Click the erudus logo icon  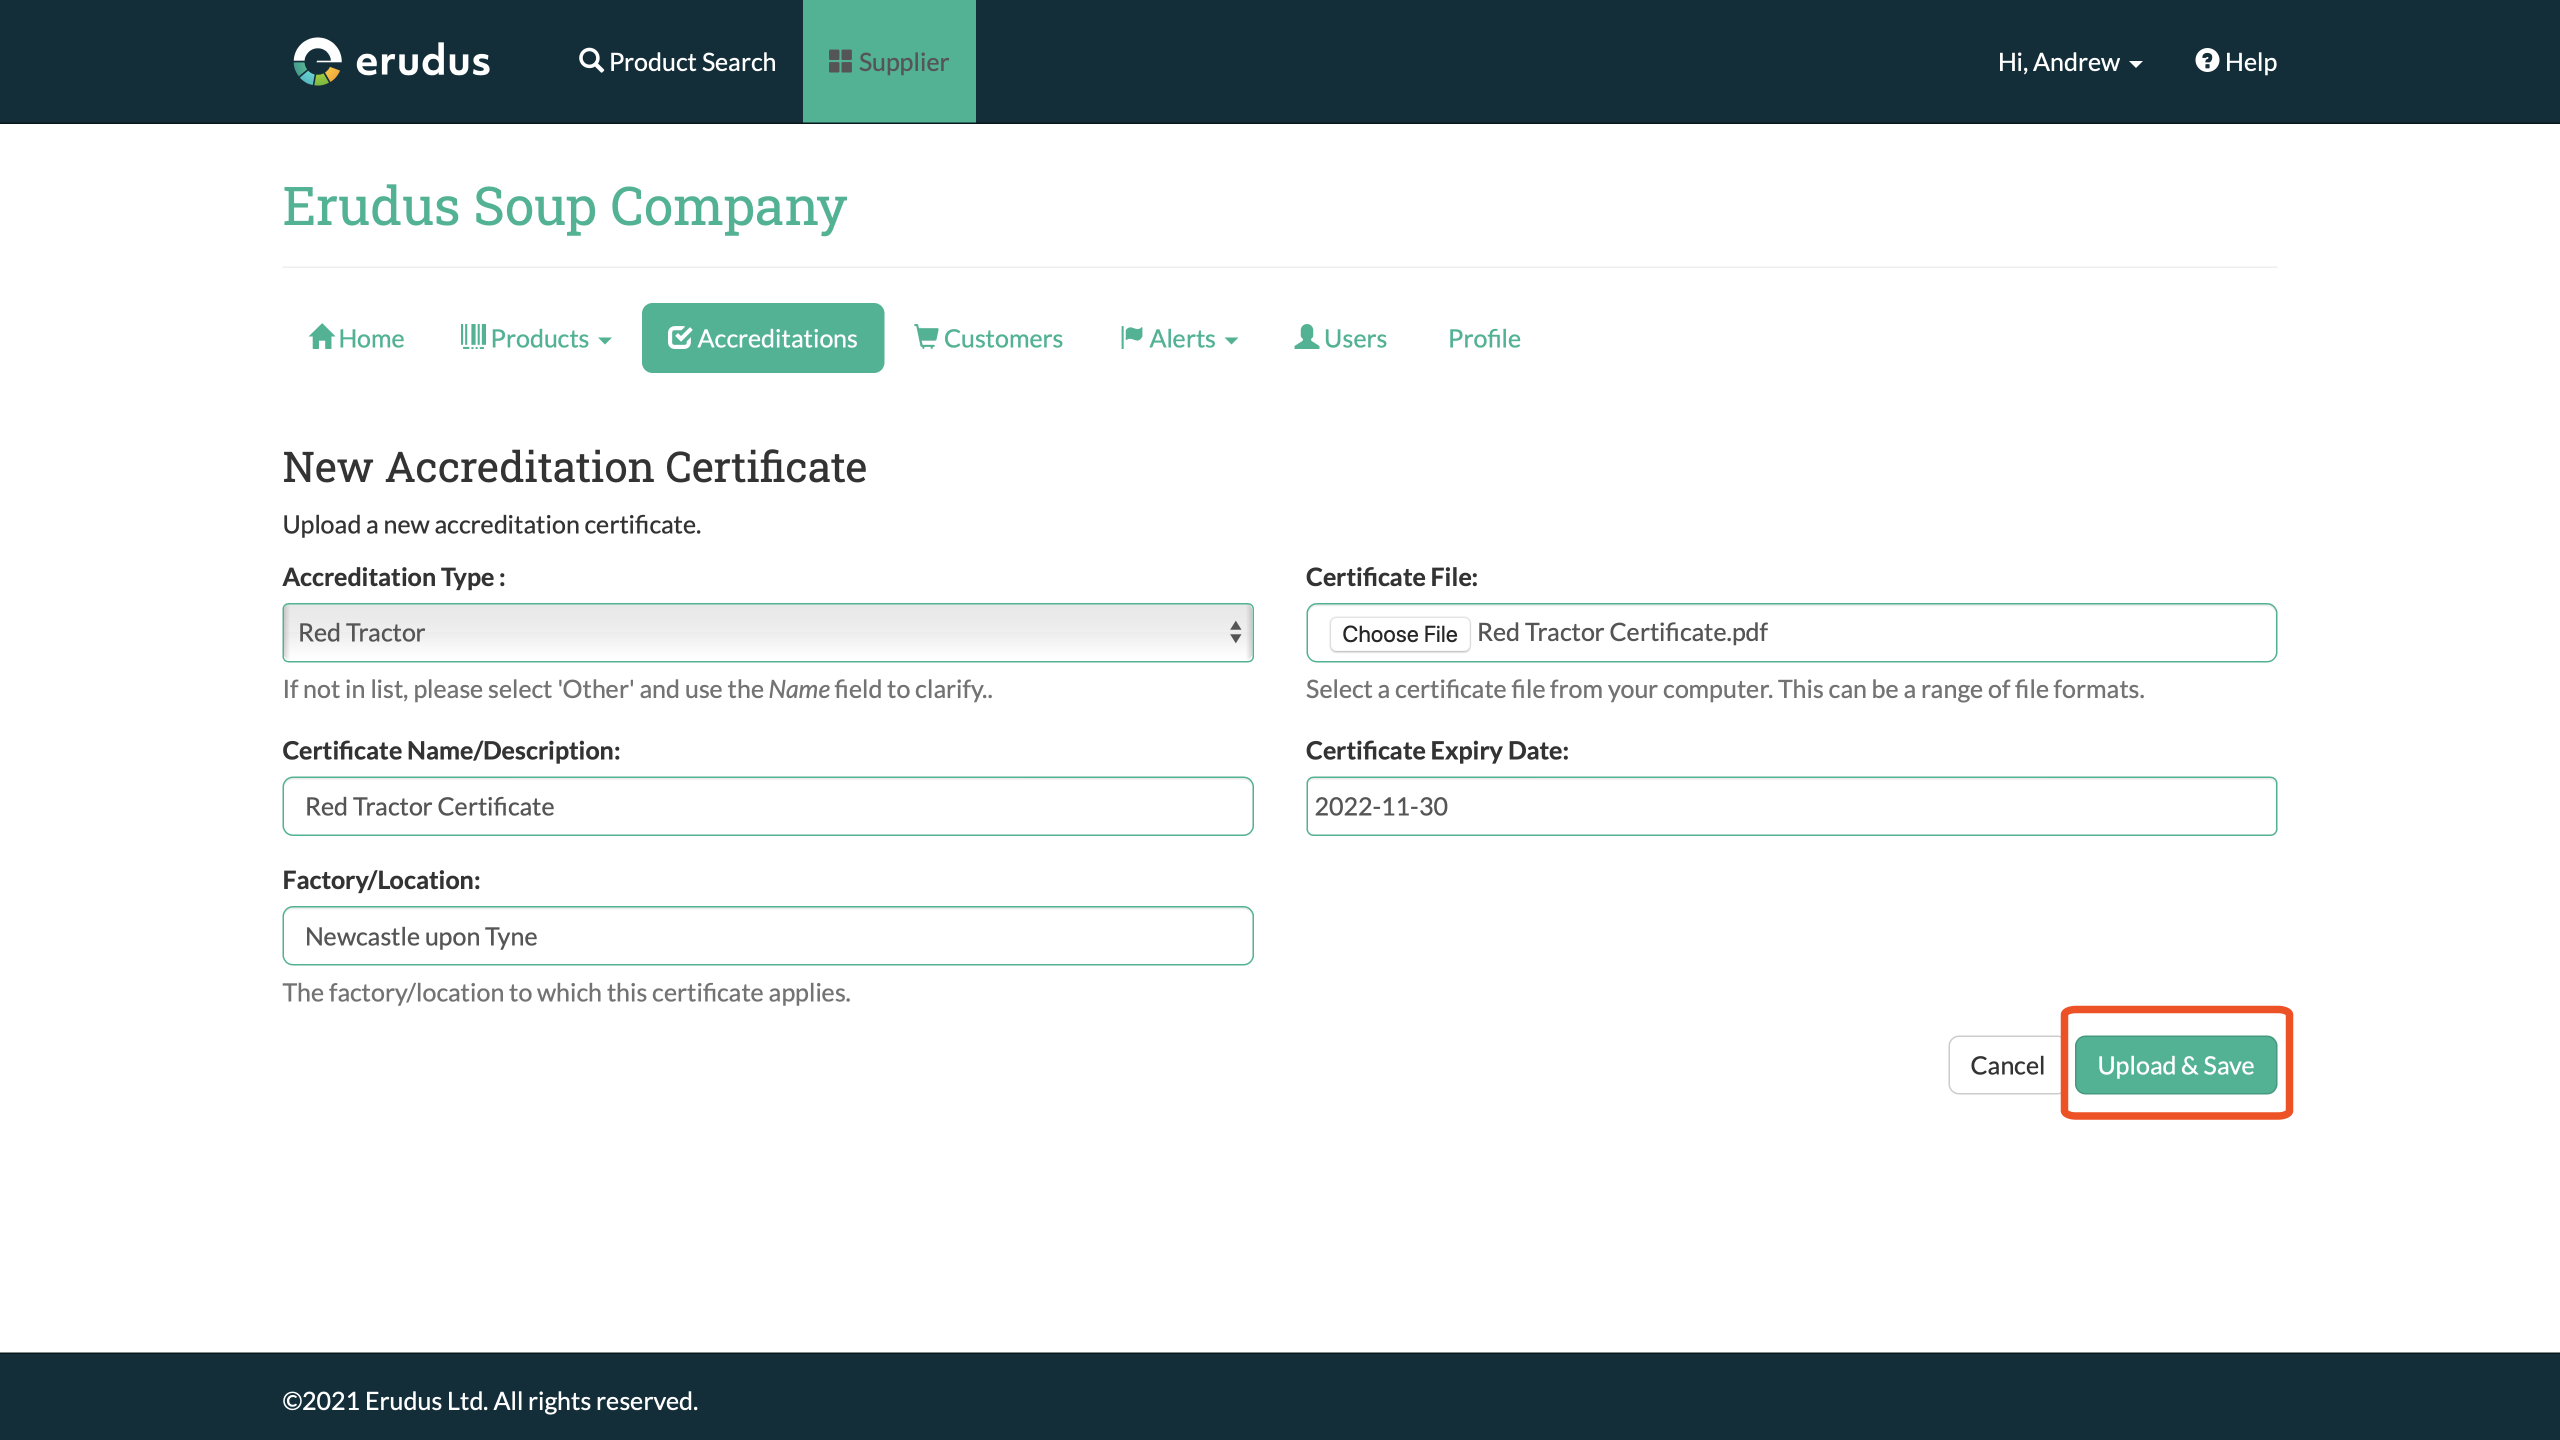317,62
